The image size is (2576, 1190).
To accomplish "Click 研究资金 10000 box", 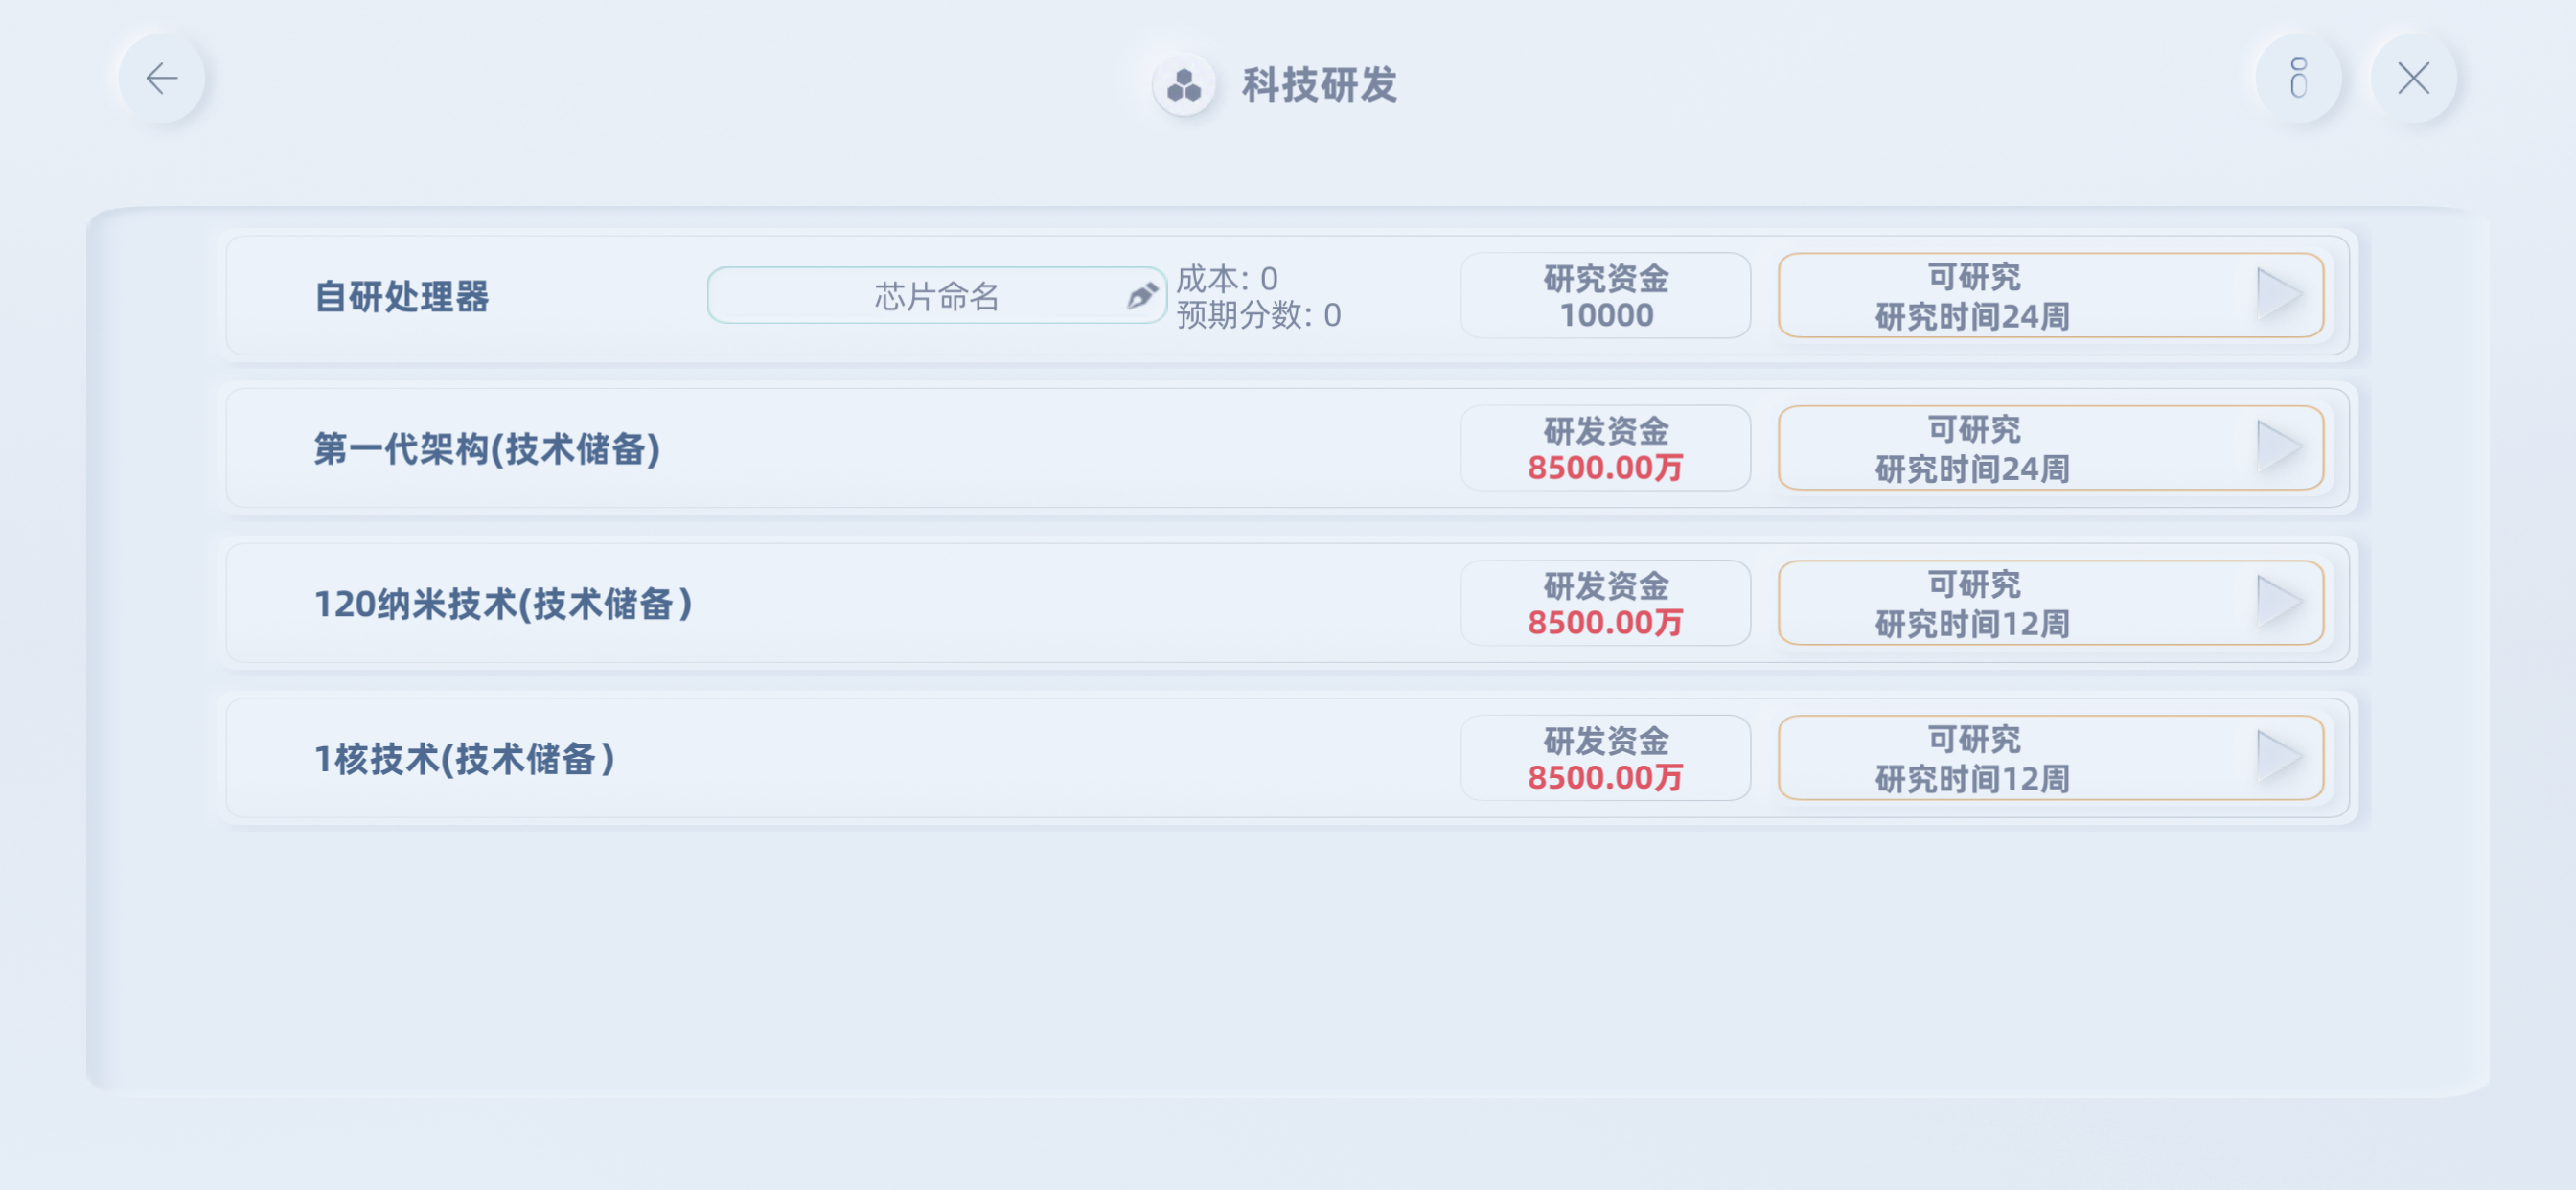I will tap(1605, 296).
